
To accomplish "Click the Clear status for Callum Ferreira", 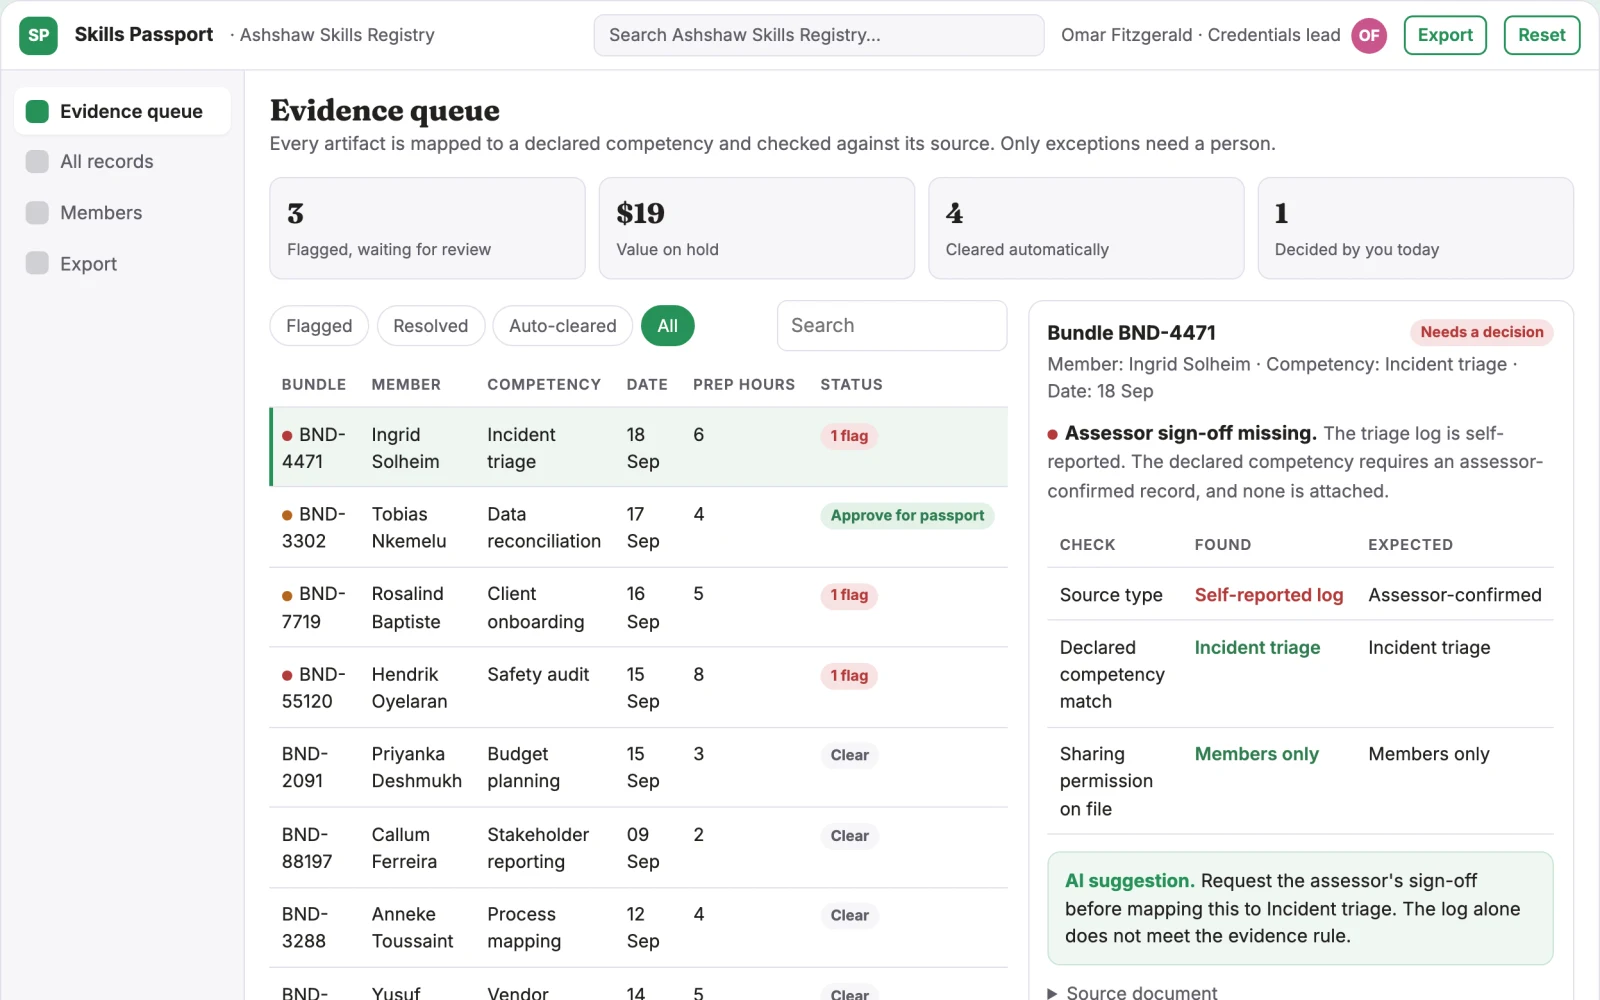I will pyautogui.click(x=850, y=836).
